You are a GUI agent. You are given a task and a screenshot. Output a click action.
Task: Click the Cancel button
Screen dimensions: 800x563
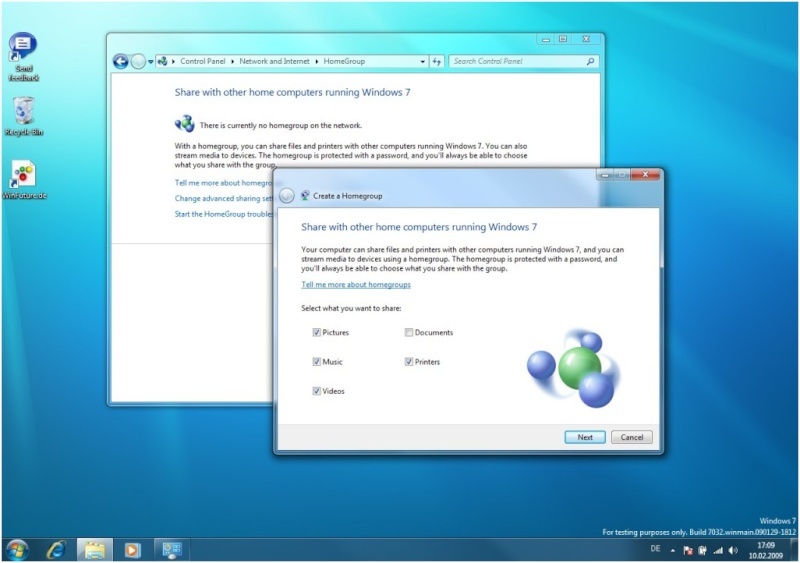tap(632, 437)
